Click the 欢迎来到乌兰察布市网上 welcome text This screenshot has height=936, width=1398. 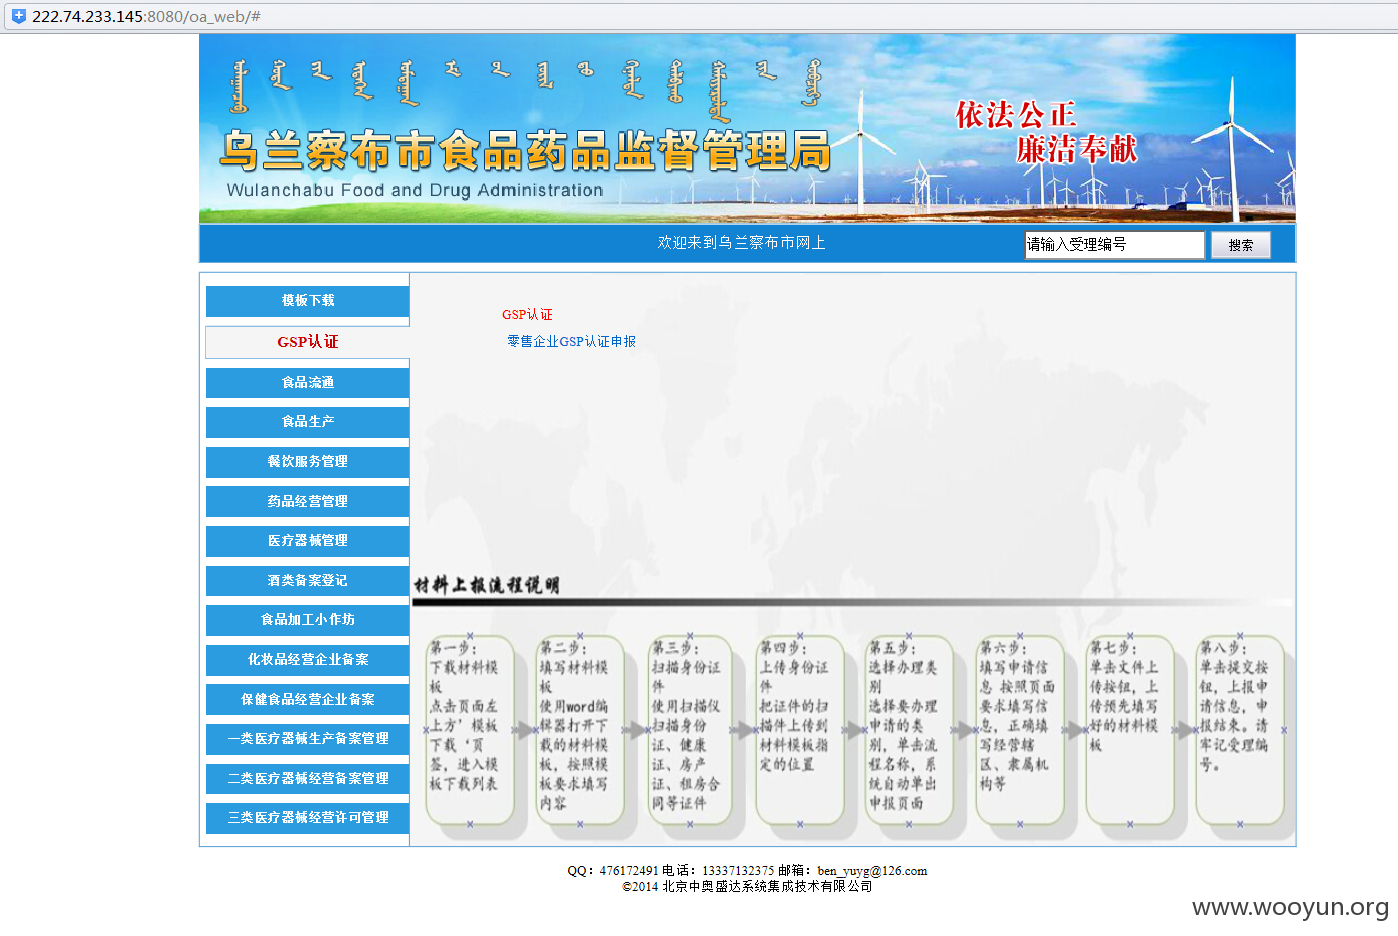pos(741,243)
